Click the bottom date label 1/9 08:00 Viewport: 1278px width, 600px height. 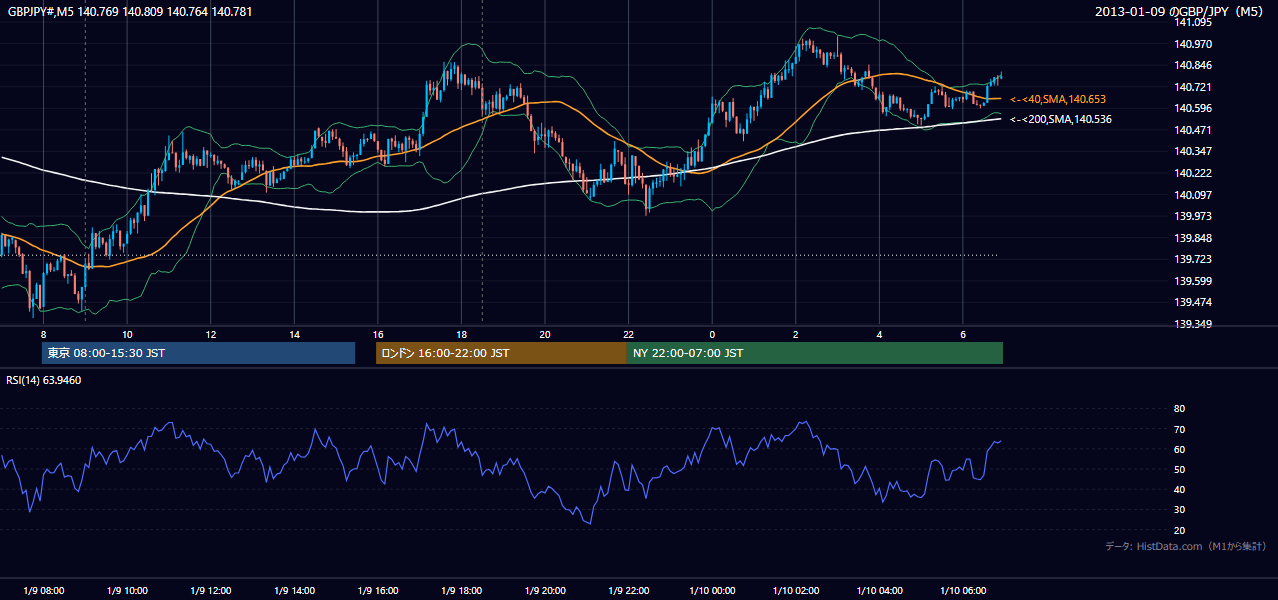click(43, 590)
